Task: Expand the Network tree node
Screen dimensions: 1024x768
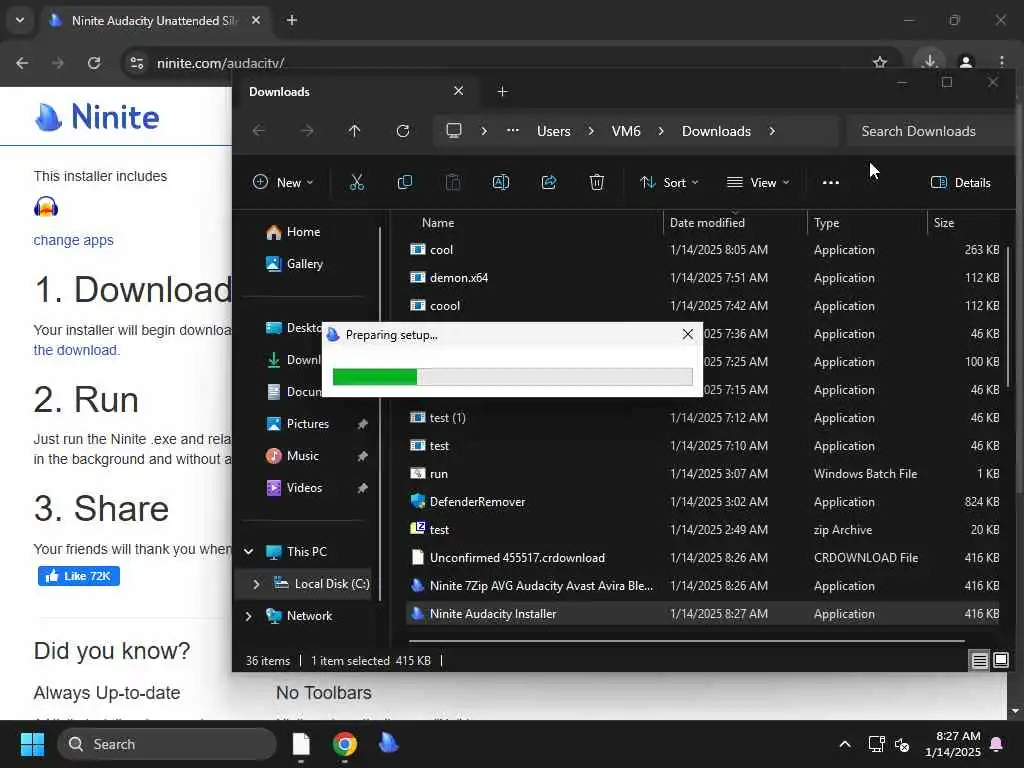Action: coord(248,616)
